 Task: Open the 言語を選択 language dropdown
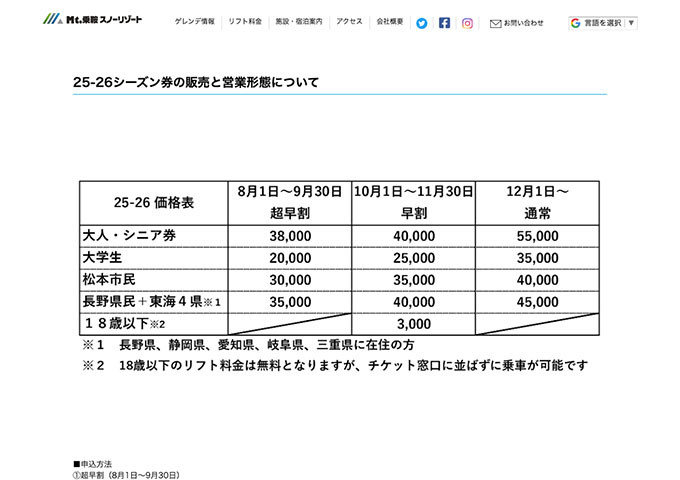[603, 23]
